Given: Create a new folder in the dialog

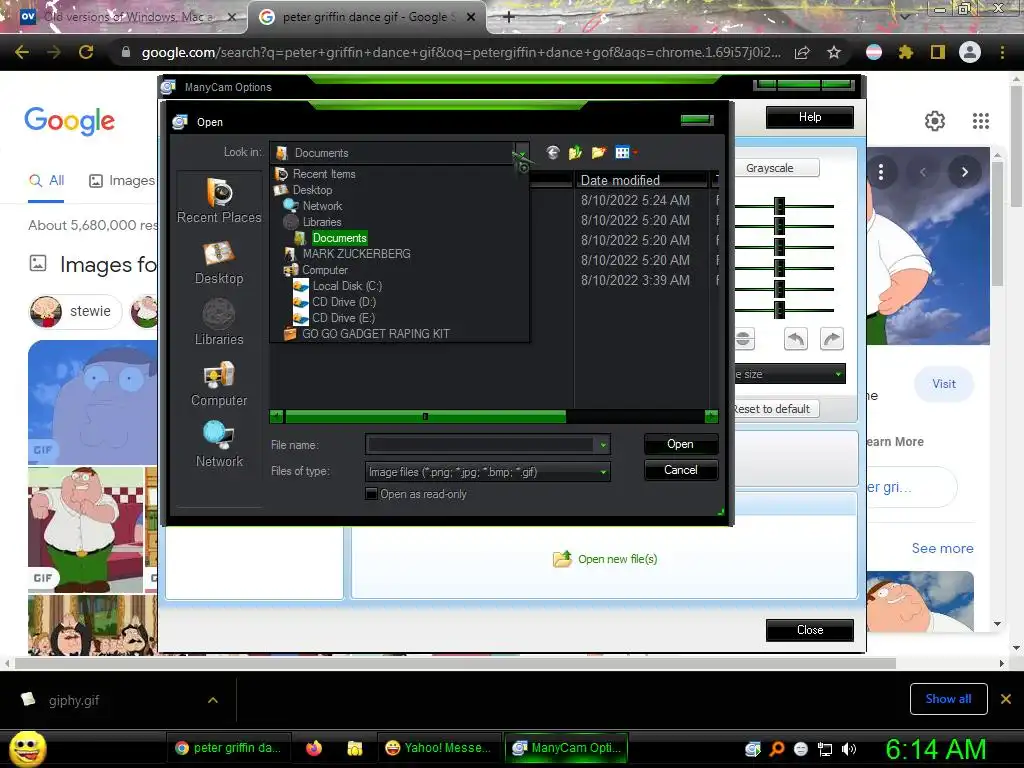Looking at the screenshot, I should [598, 153].
